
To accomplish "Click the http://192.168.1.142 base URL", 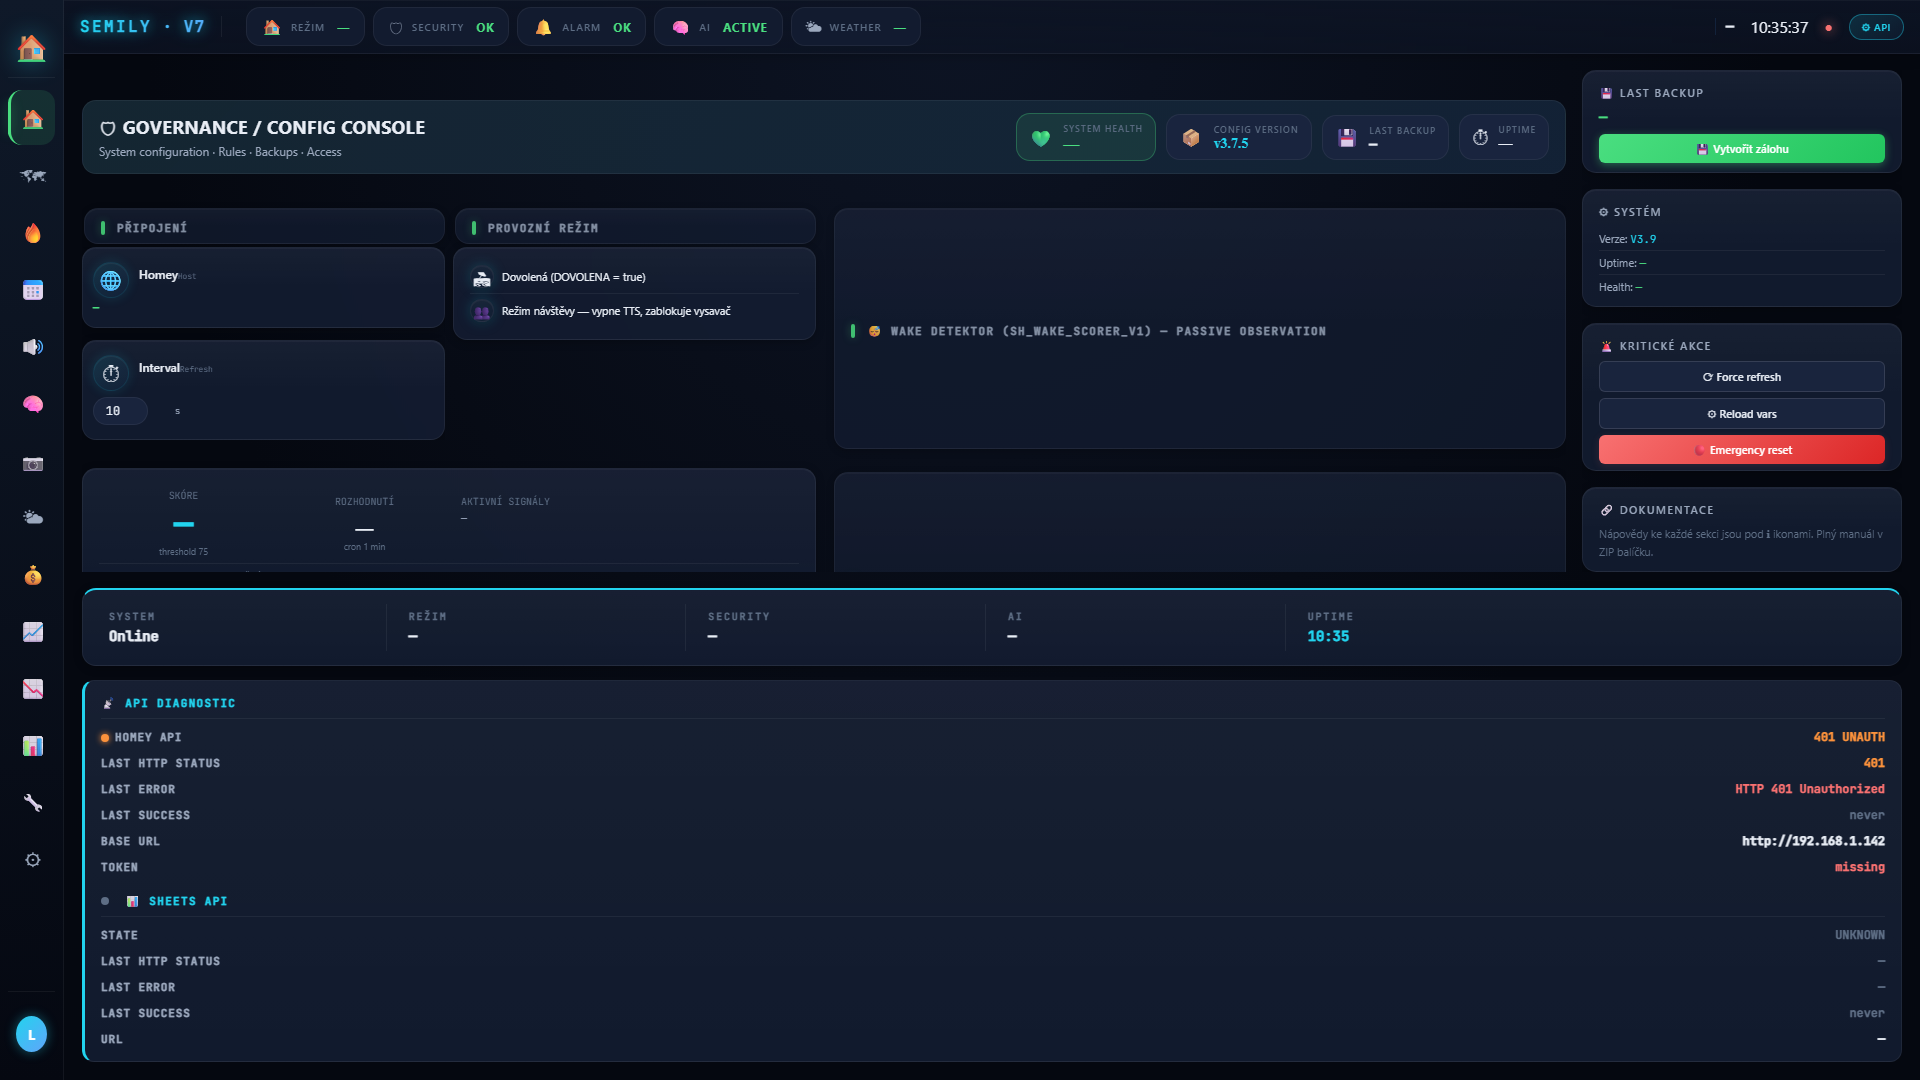I will [1813, 841].
